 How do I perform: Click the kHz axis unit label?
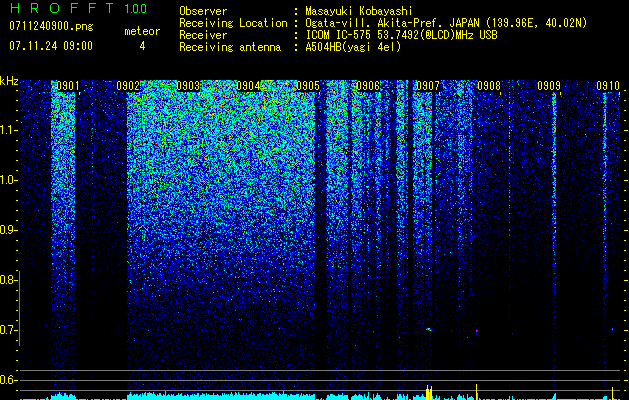click(9, 81)
